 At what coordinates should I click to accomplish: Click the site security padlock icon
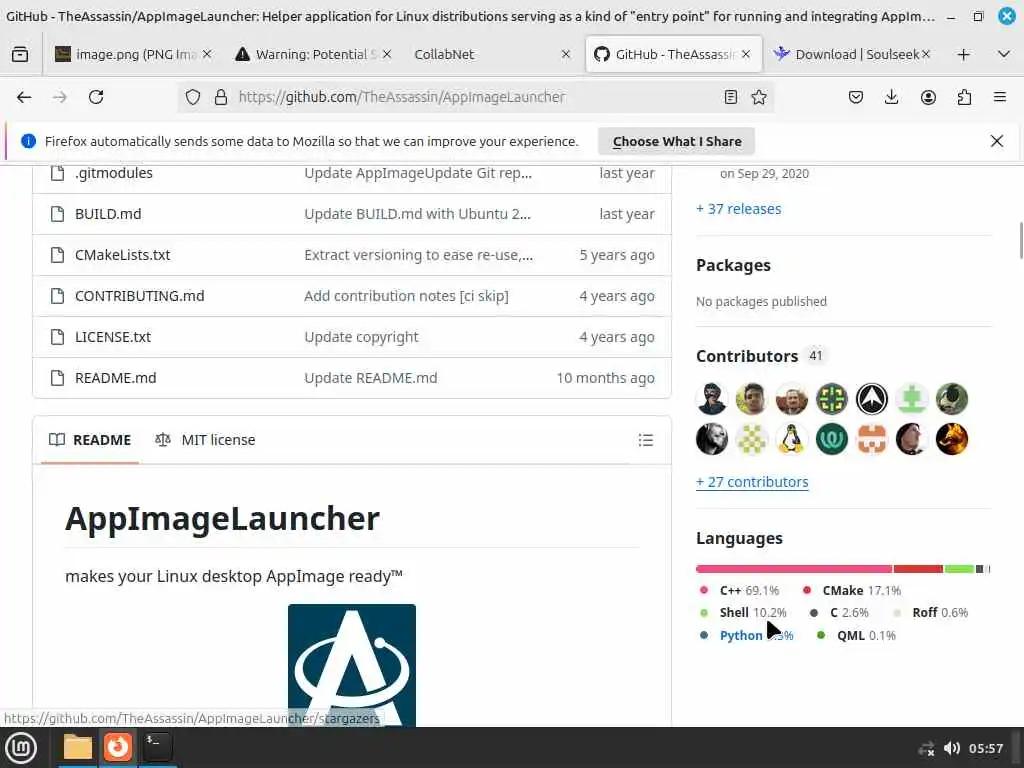tap(221, 97)
